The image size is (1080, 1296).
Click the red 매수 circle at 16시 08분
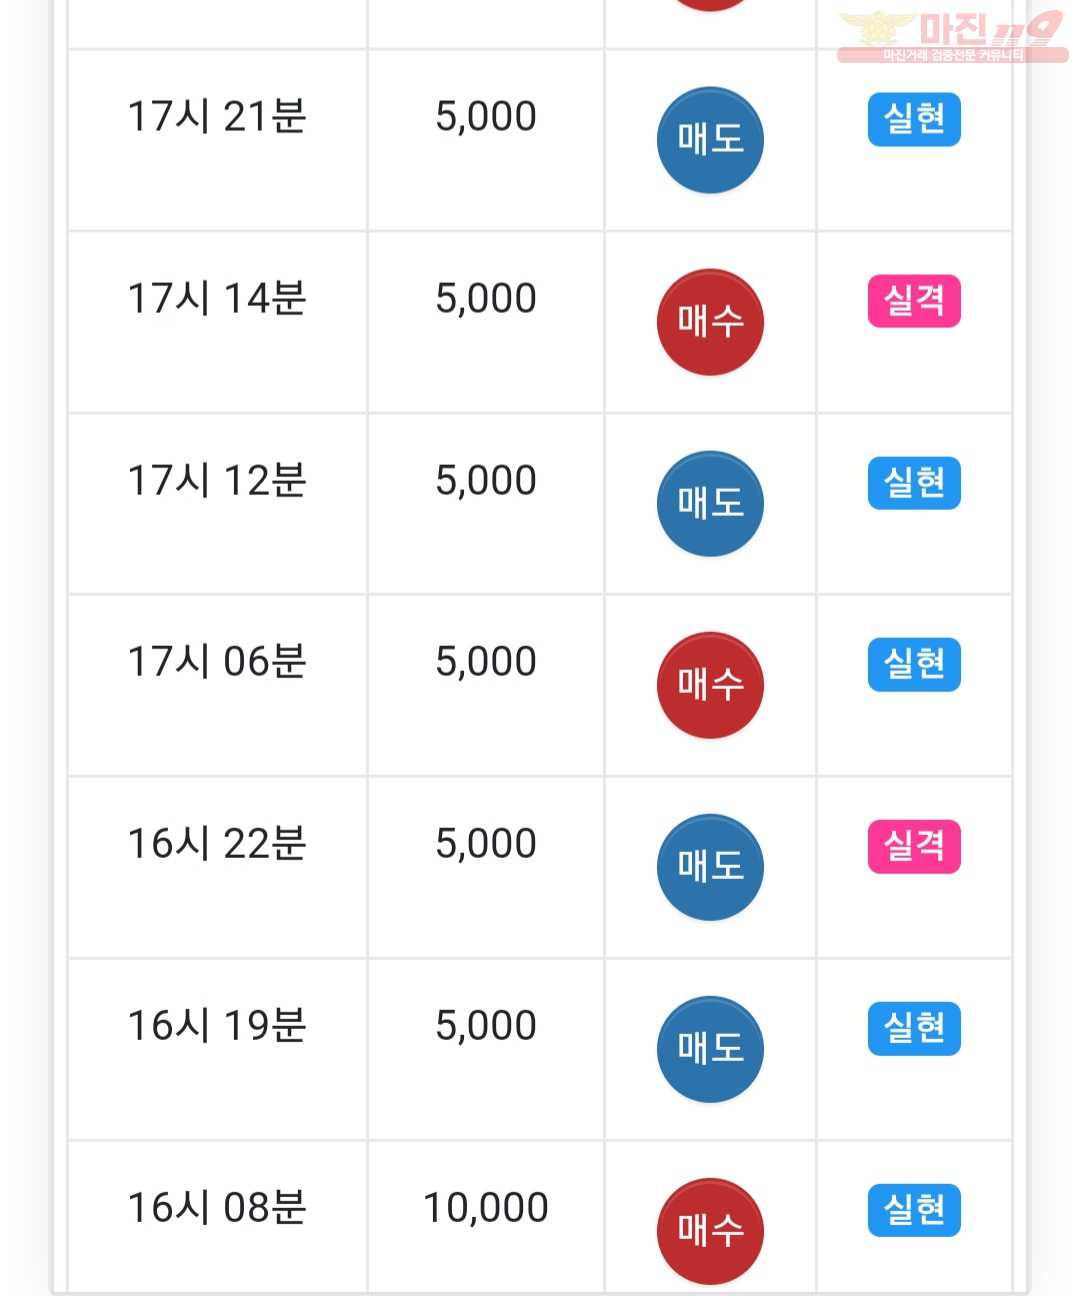(710, 1231)
